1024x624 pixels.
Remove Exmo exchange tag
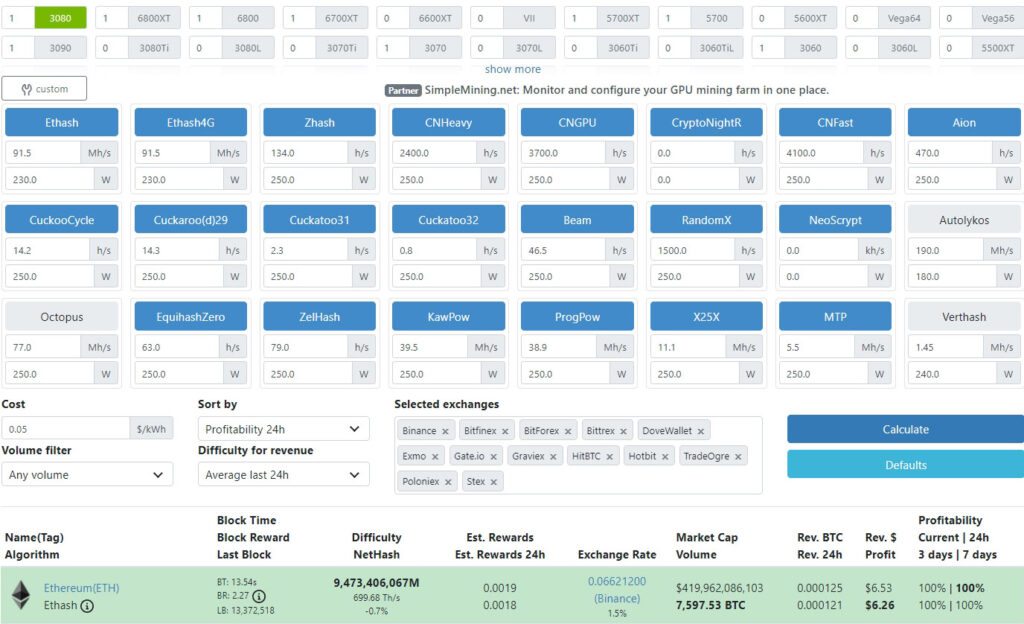tap(434, 457)
